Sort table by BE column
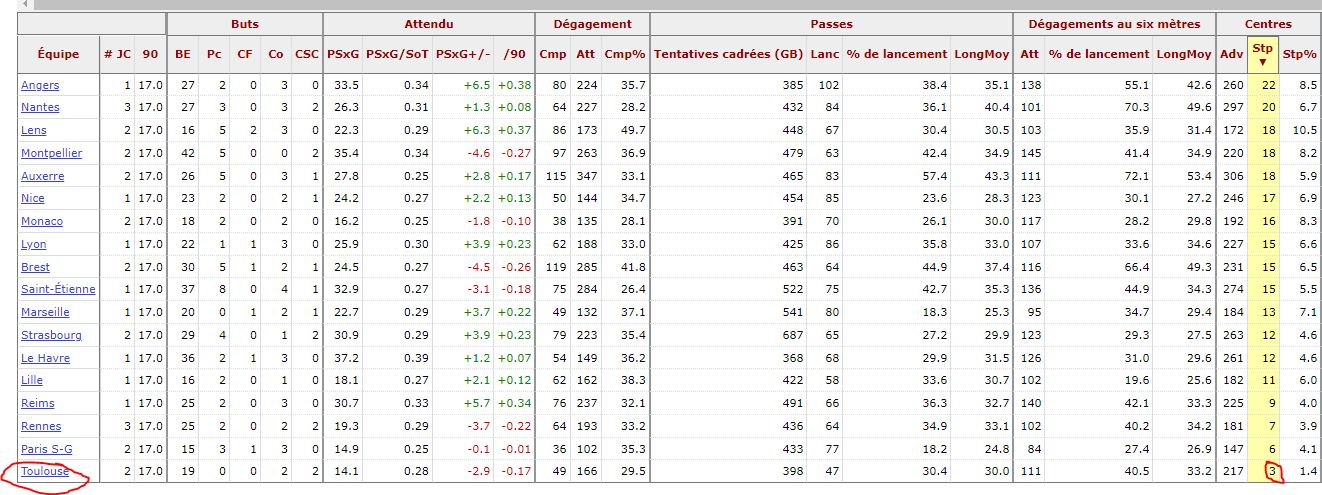This screenshot has height=495, width=1322. (x=182, y=54)
